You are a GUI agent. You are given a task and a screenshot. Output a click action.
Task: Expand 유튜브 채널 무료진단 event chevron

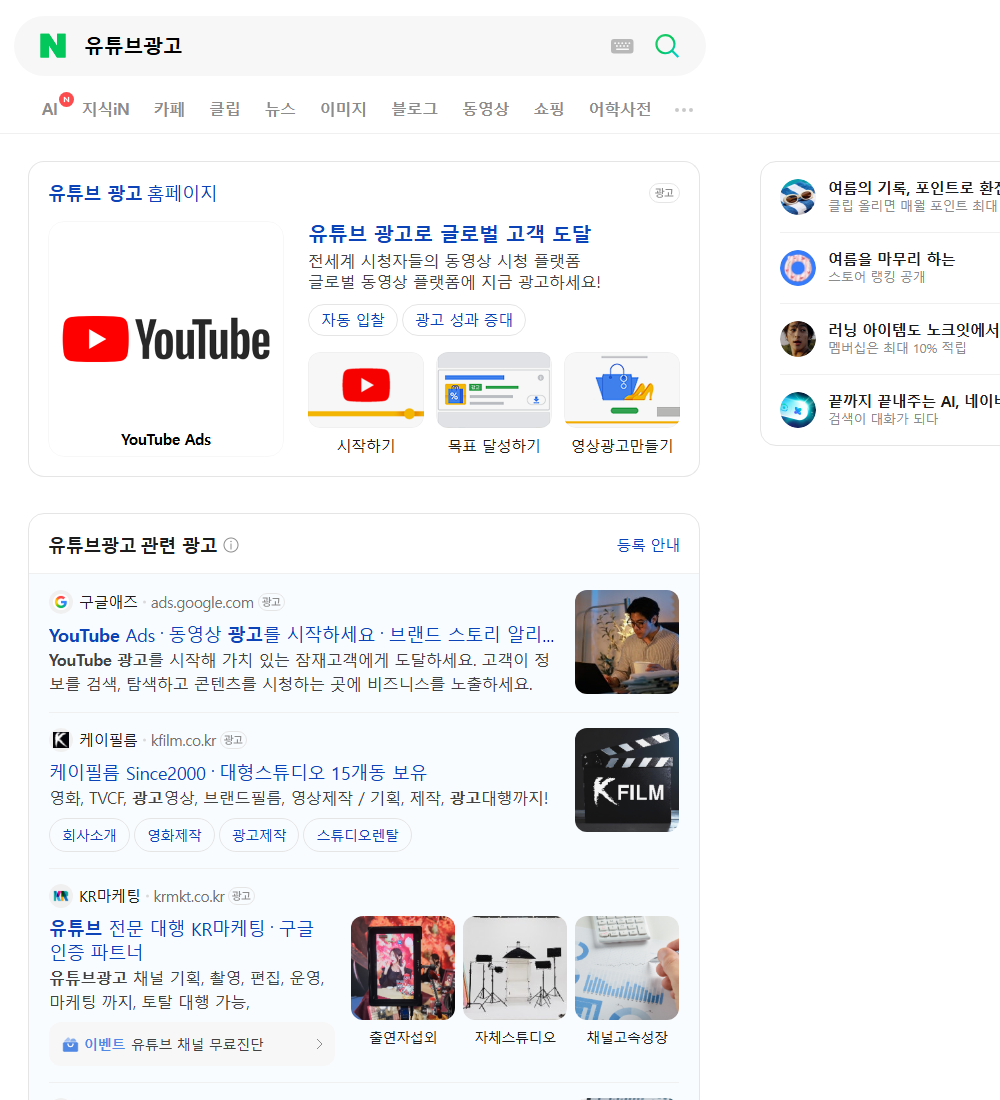coord(319,1044)
